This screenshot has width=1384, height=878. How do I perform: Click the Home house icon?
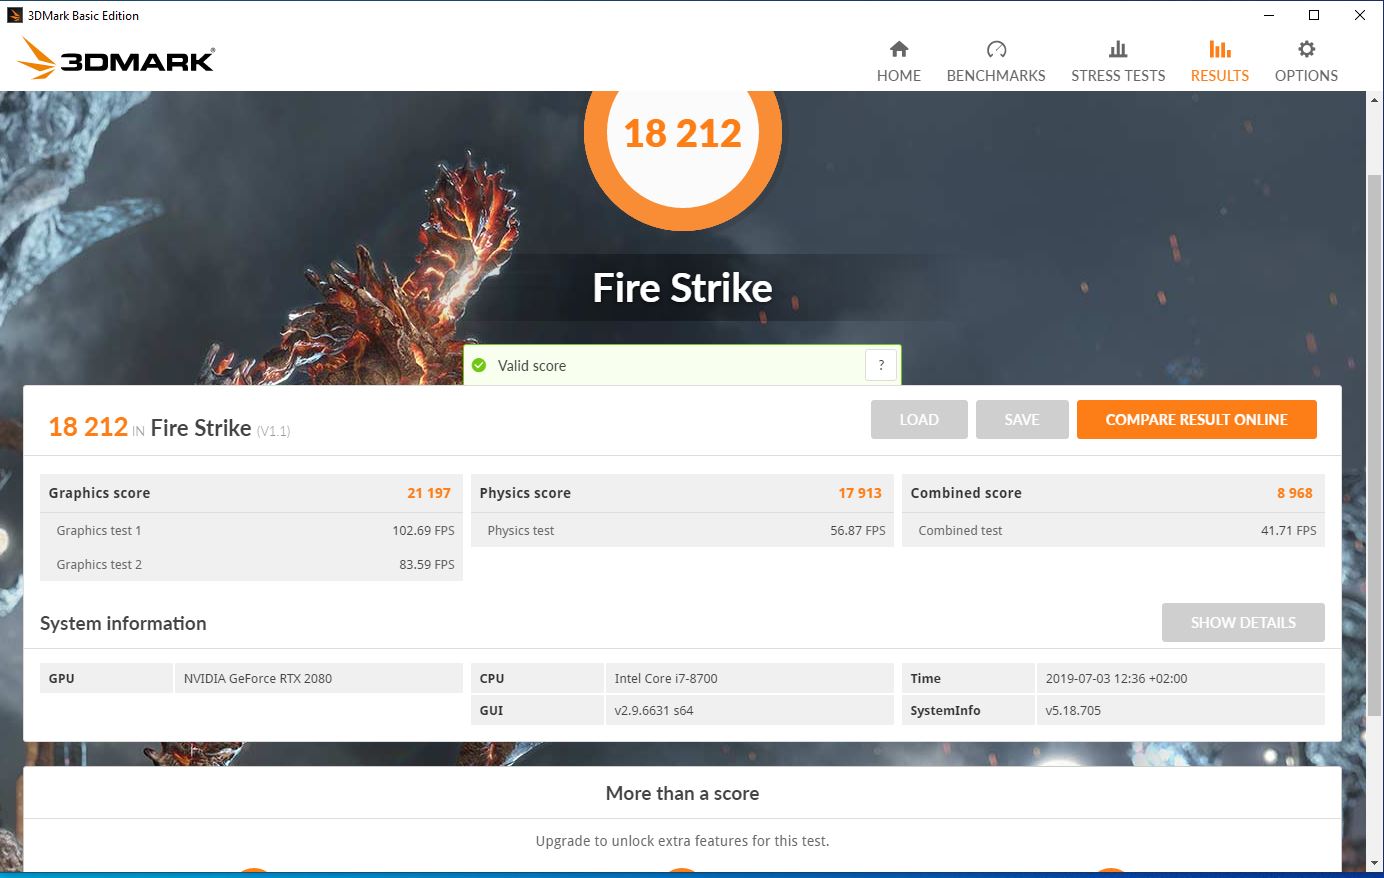click(899, 49)
